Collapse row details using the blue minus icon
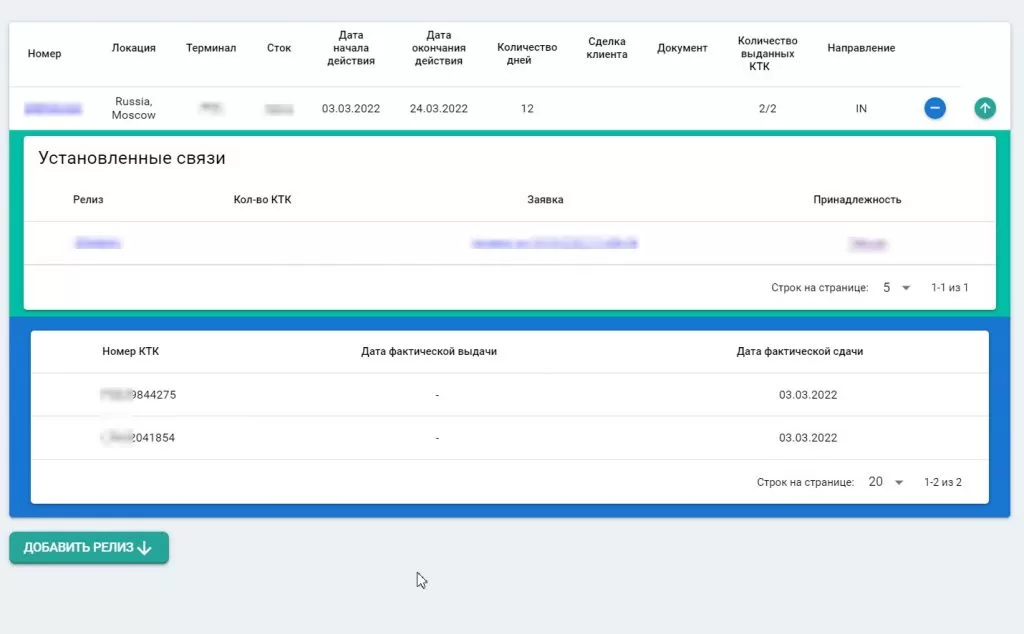1024x634 pixels. pyautogui.click(x=934, y=108)
